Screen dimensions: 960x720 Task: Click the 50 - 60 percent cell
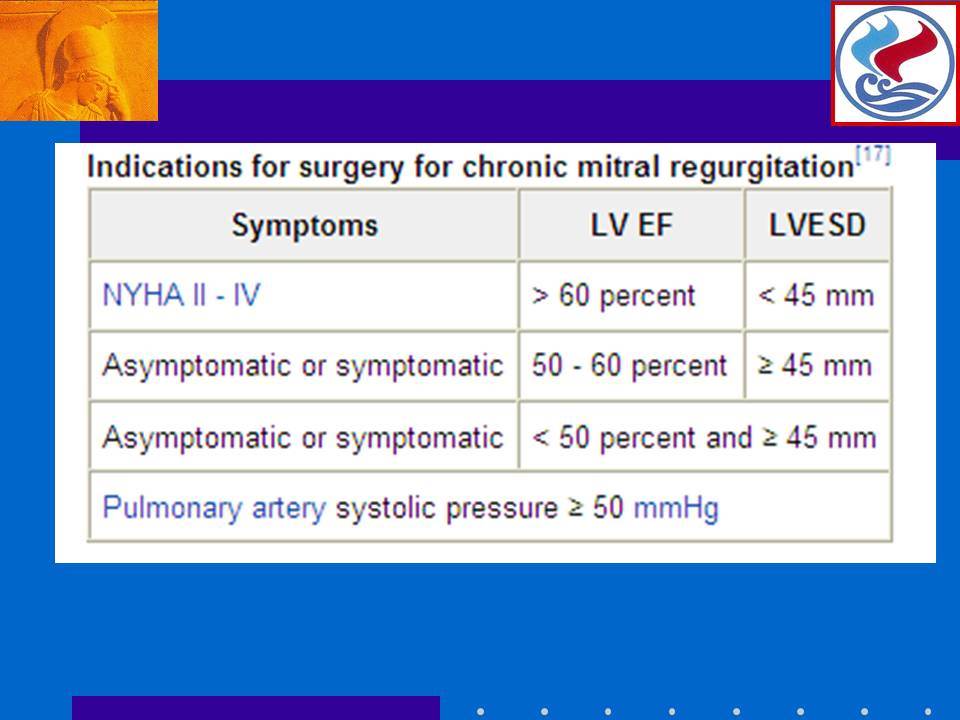631,366
